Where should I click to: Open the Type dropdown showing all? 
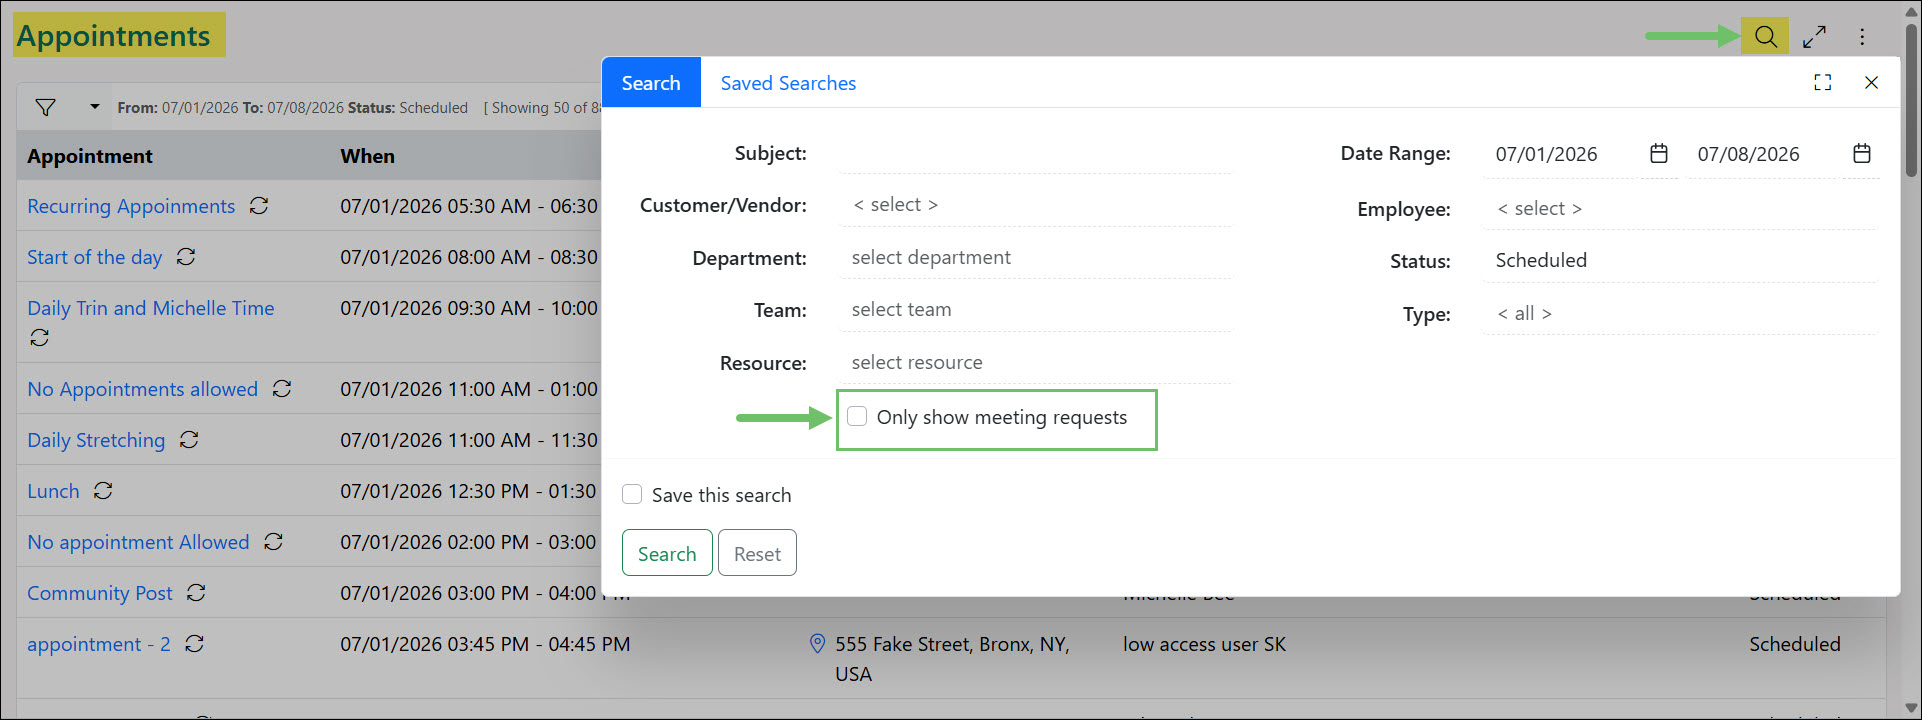pyautogui.click(x=1680, y=313)
